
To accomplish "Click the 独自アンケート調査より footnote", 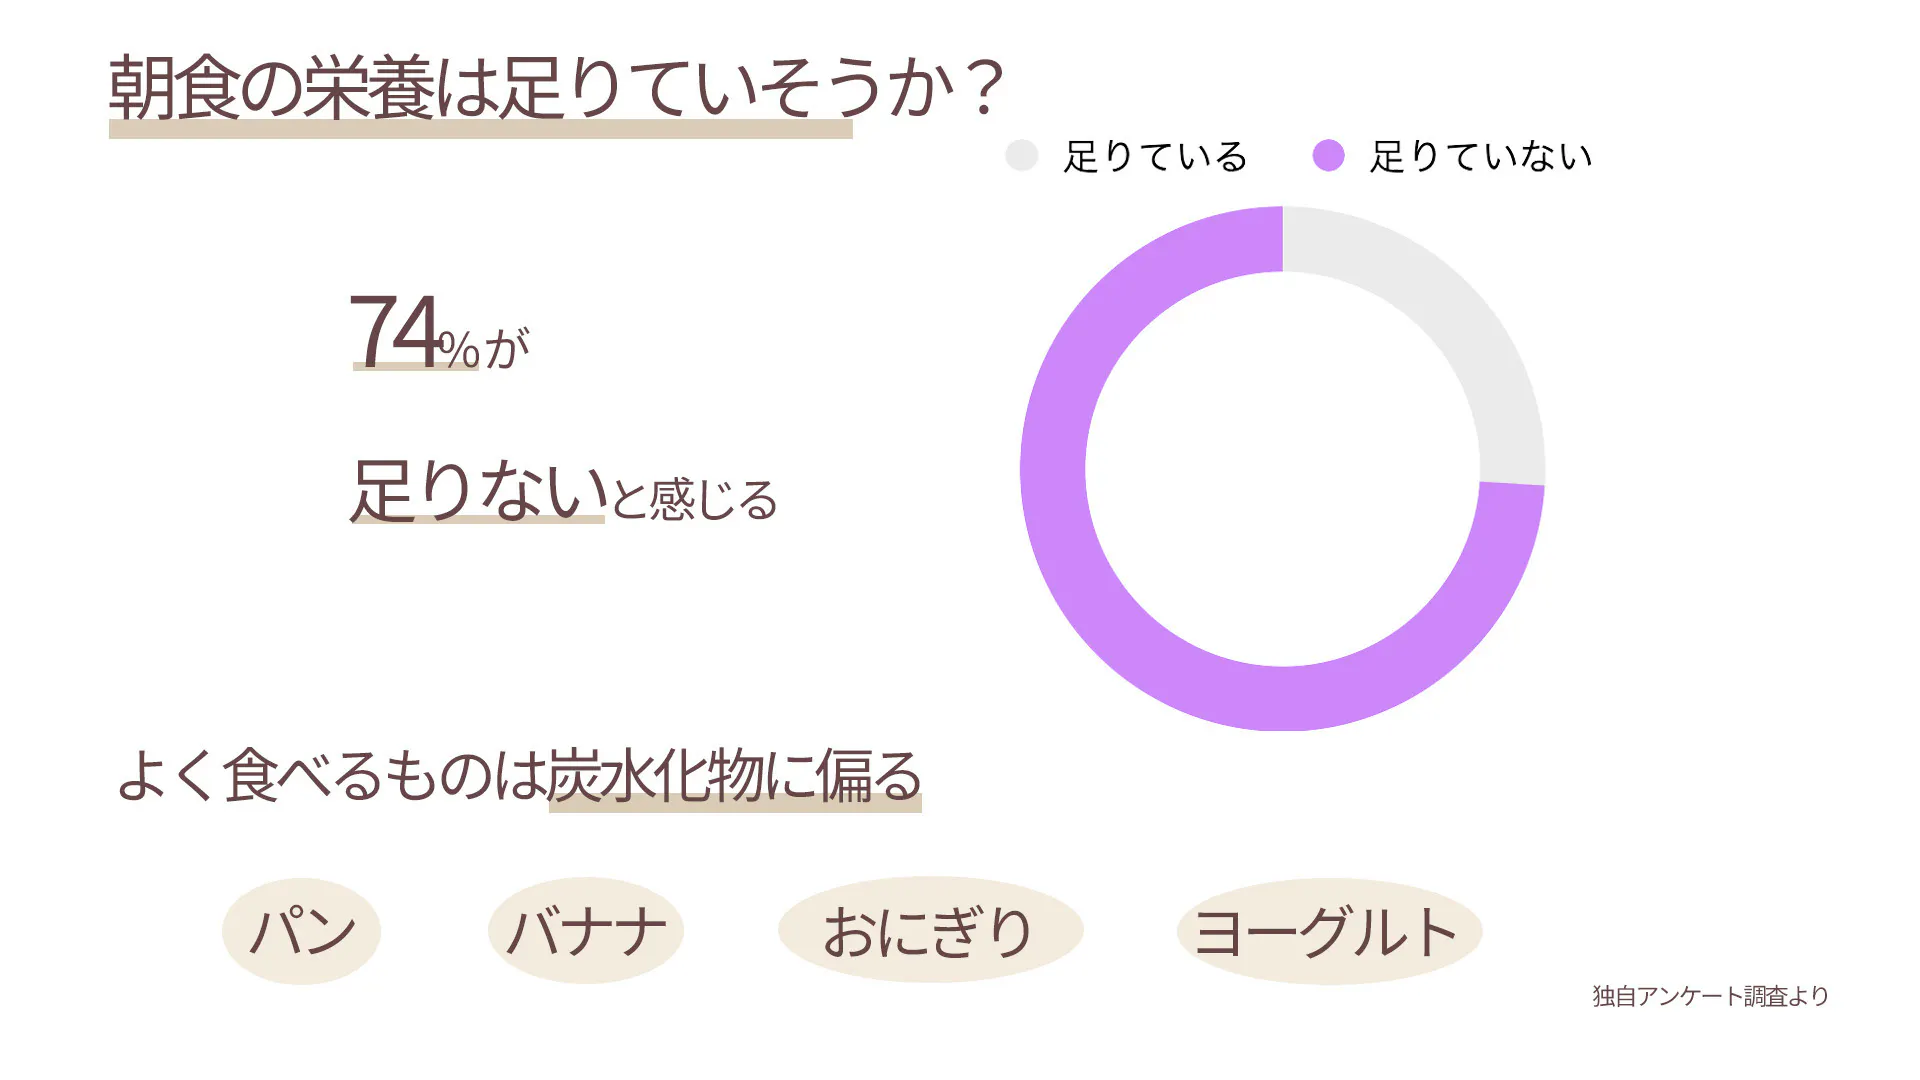I will pyautogui.click(x=1710, y=996).
